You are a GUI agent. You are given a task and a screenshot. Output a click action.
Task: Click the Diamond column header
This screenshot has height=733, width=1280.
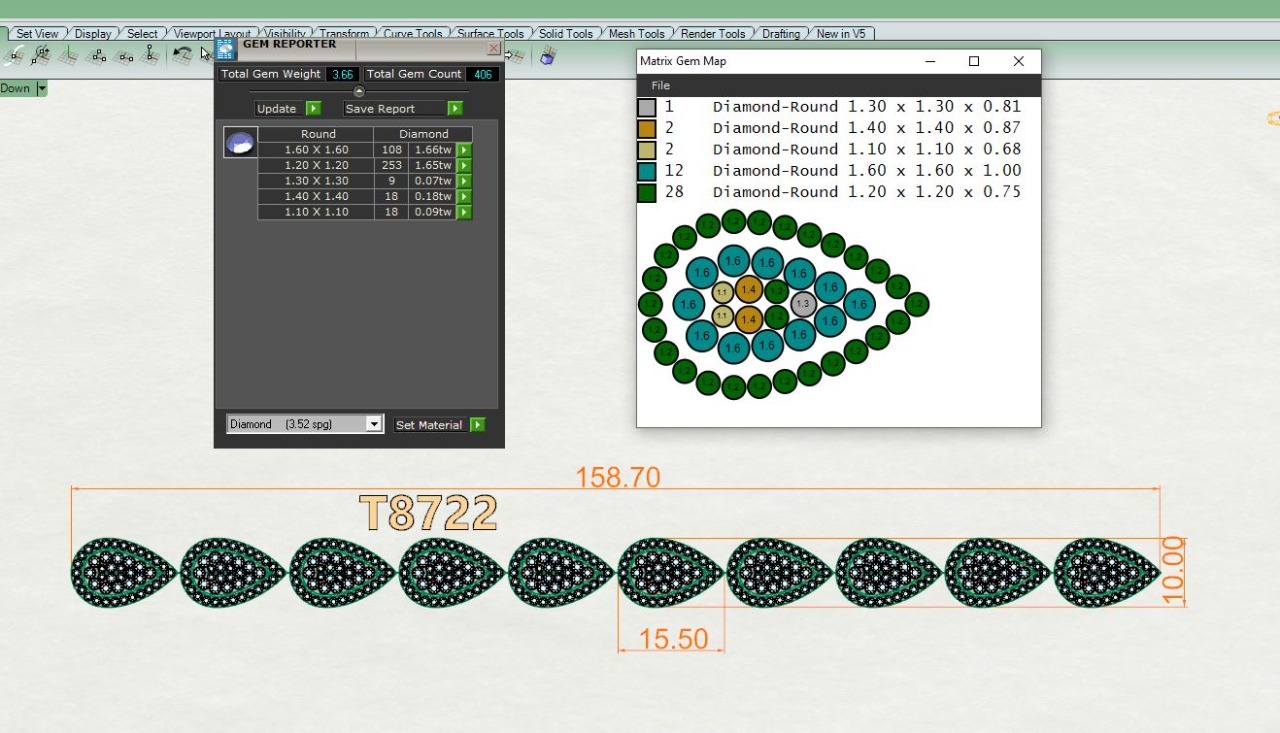coord(424,134)
